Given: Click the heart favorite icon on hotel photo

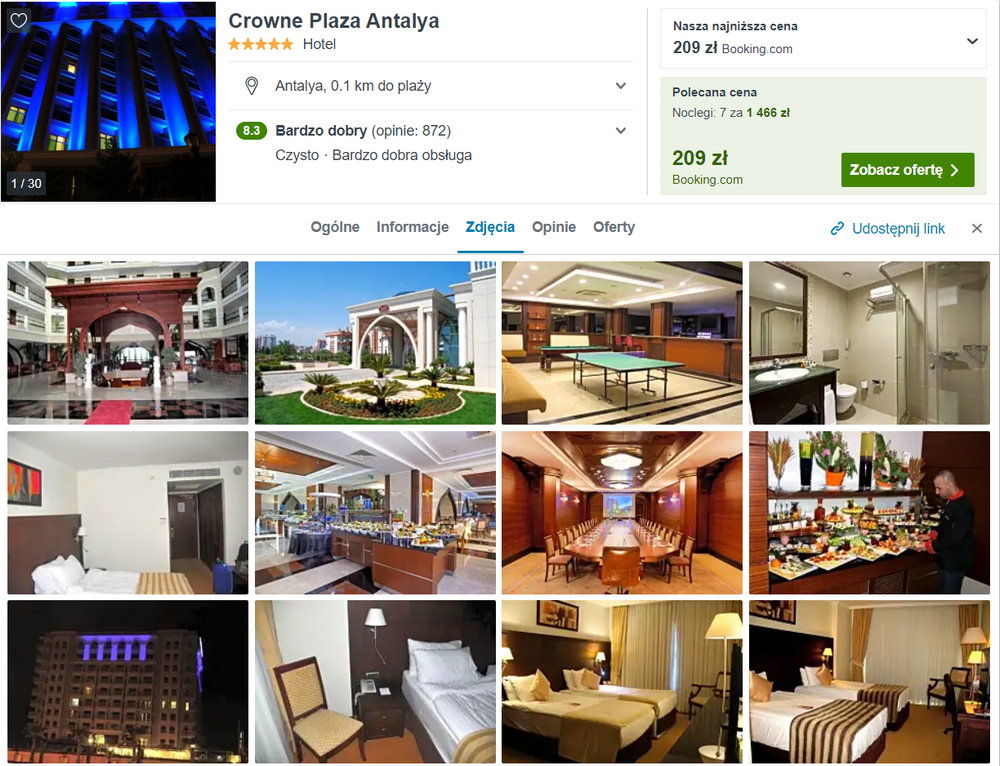Looking at the screenshot, I should 18,20.
